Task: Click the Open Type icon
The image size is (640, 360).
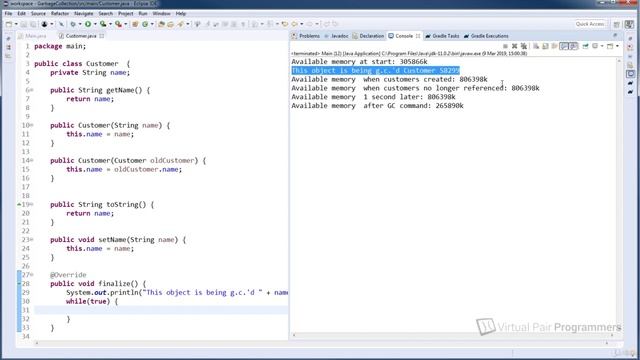Action: (x=161, y=24)
